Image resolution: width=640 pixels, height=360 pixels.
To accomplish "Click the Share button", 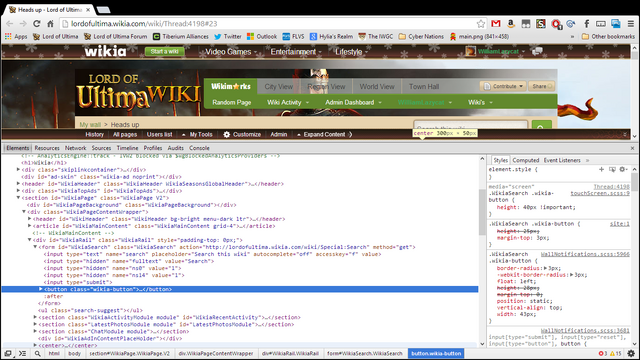I will click(x=542, y=86).
